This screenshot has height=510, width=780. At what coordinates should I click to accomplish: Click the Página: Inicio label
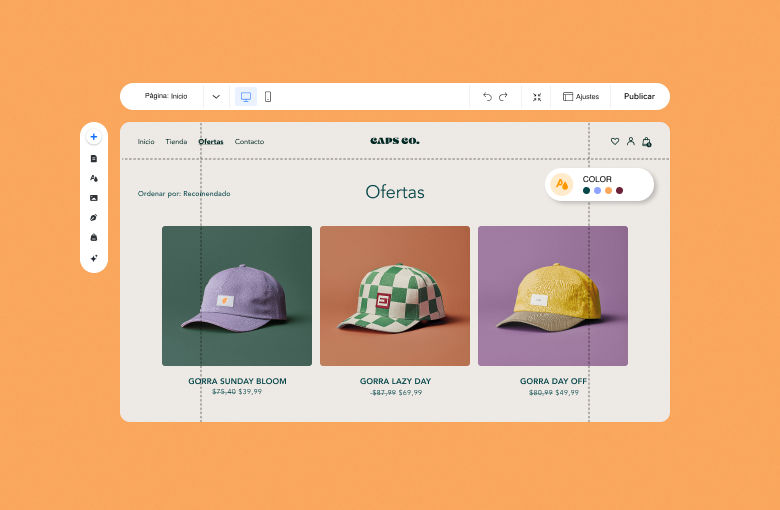pos(166,96)
